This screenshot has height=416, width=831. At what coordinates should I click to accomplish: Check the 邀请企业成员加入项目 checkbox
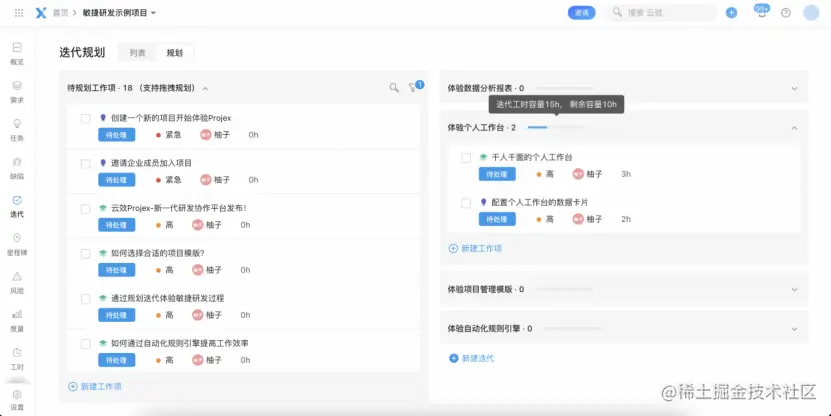coord(85,164)
